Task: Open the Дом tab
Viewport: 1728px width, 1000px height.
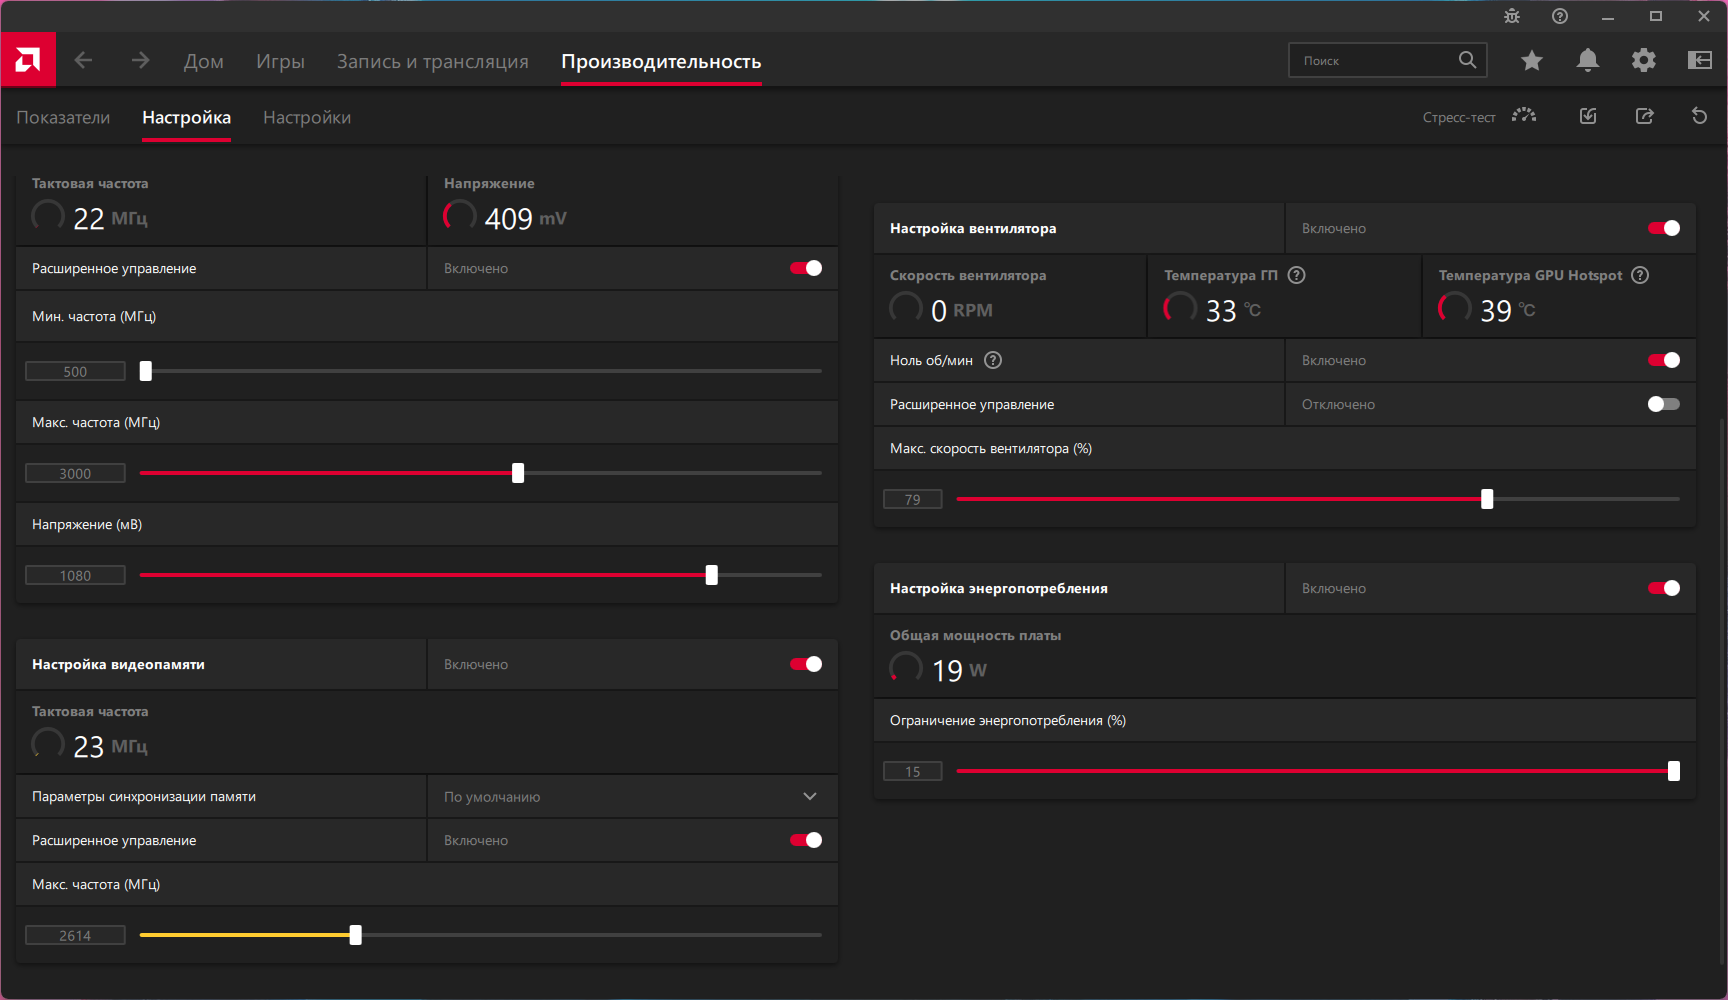Action: [204, 61]
